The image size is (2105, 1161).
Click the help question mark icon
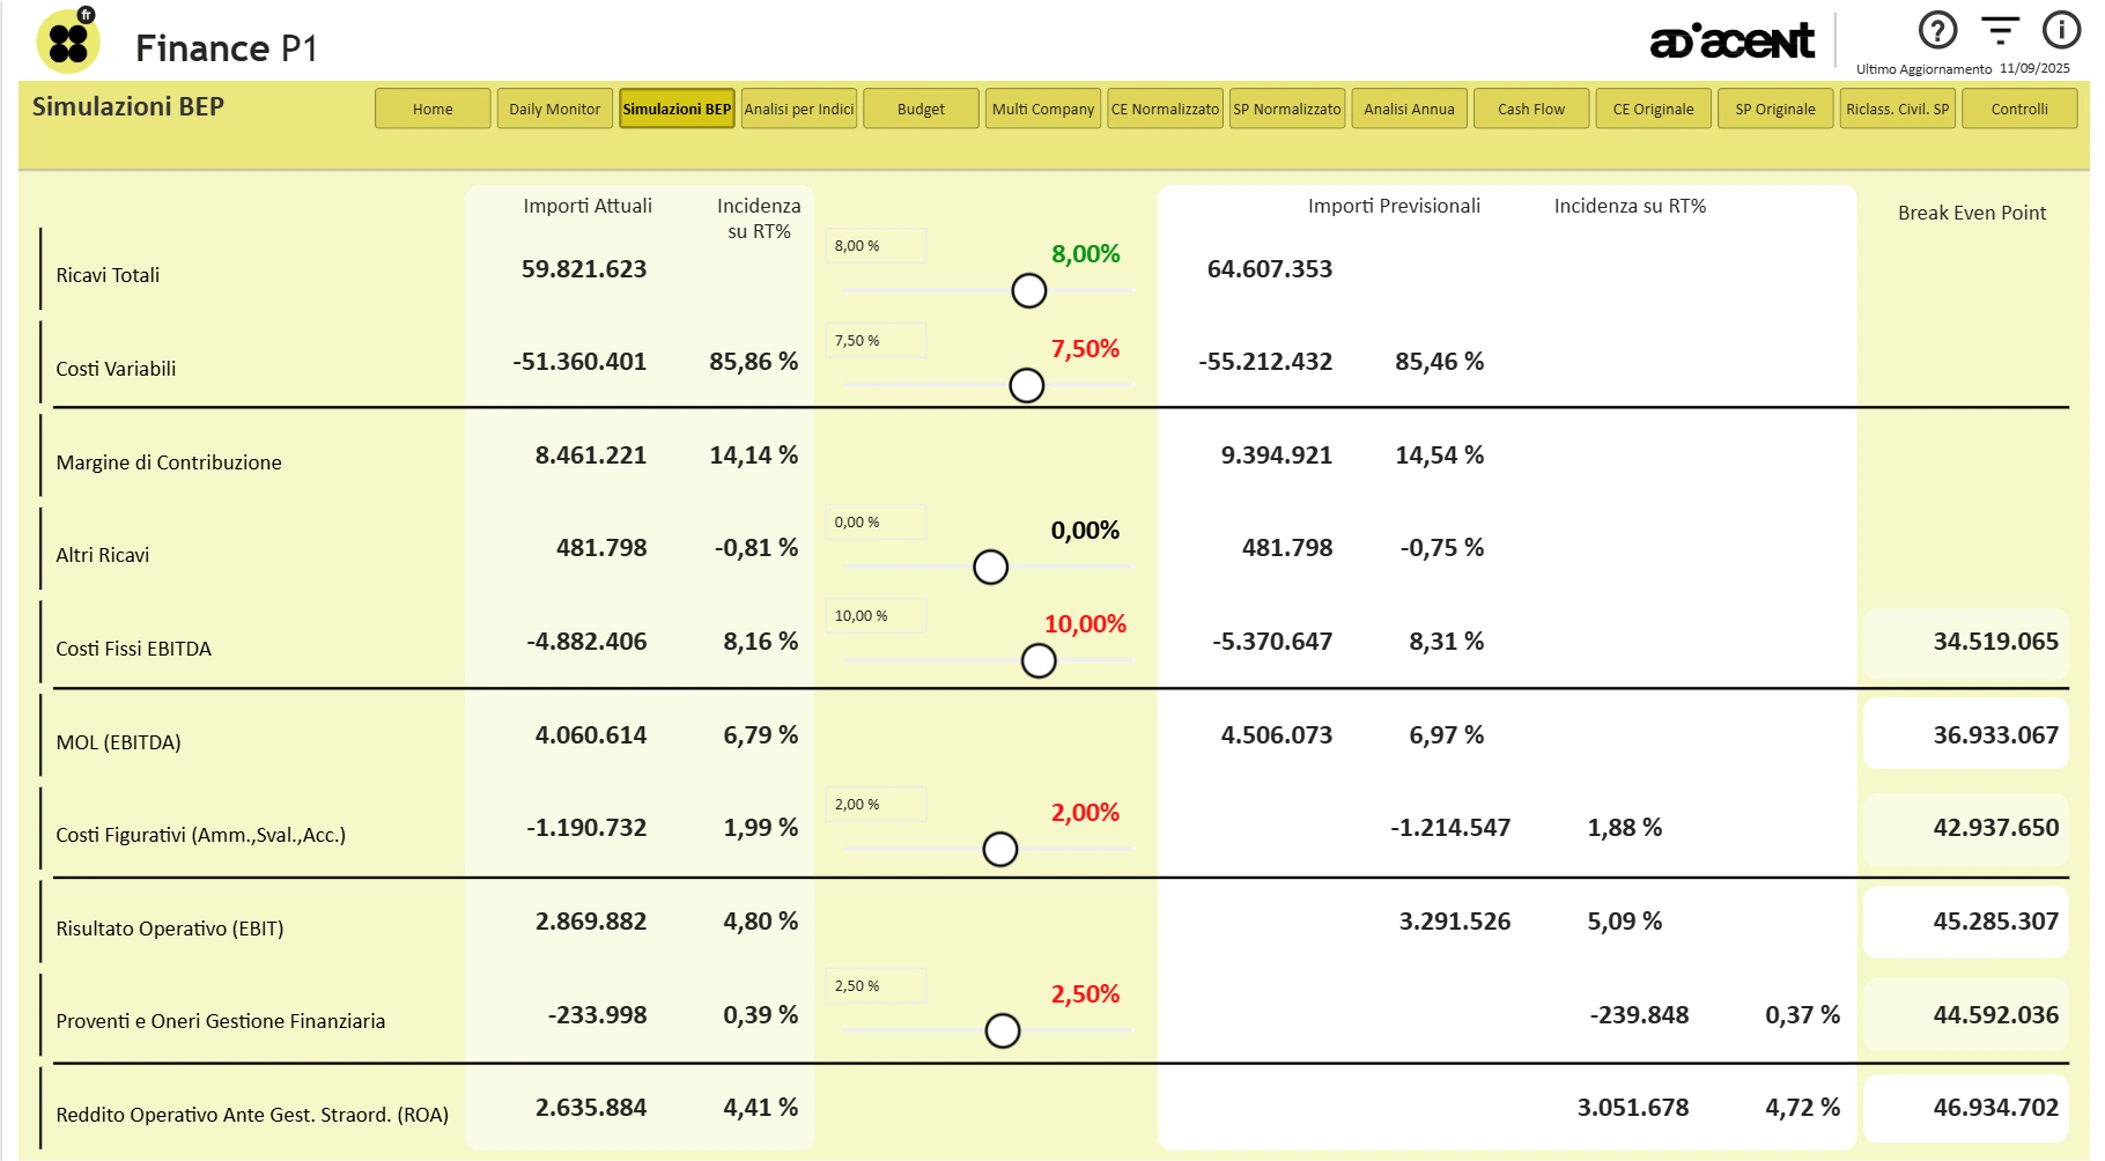click(x=1936, y=30)
